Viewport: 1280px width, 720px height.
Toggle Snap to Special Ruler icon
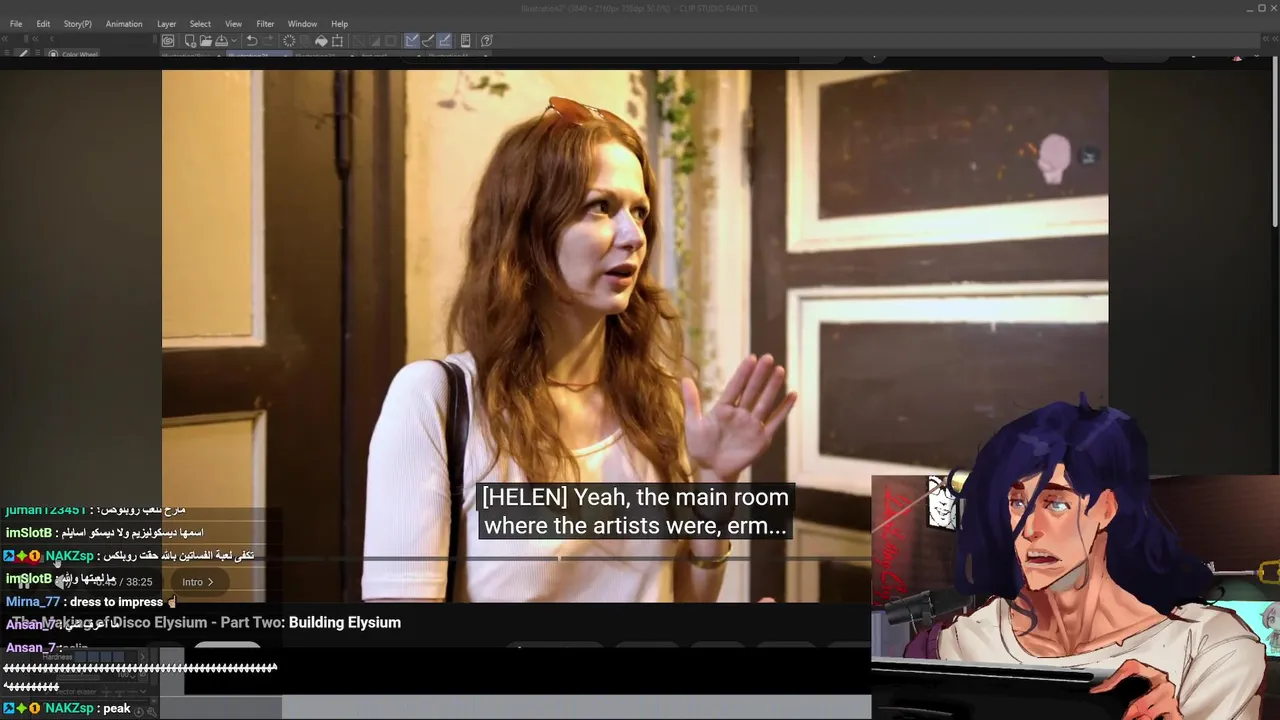[x=428, y=41]
